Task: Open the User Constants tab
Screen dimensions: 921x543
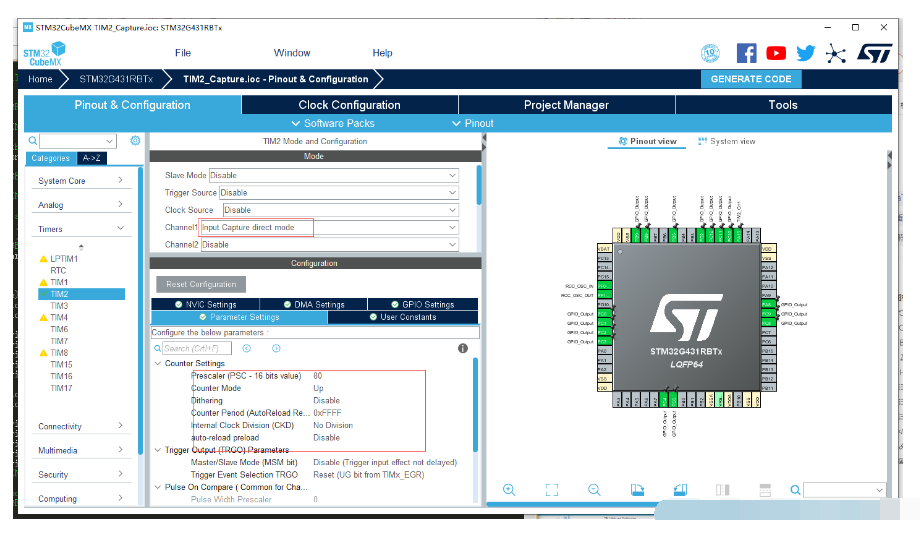Action: [x=403, y=317]
